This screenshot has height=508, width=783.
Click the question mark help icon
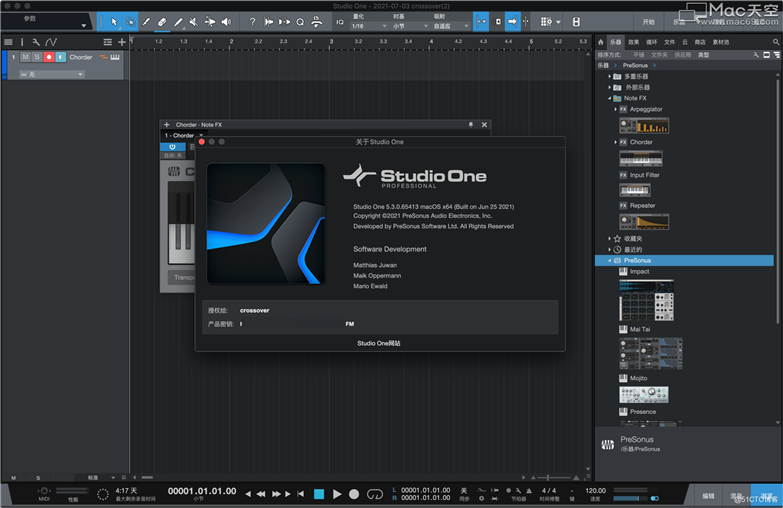point(252,22)
